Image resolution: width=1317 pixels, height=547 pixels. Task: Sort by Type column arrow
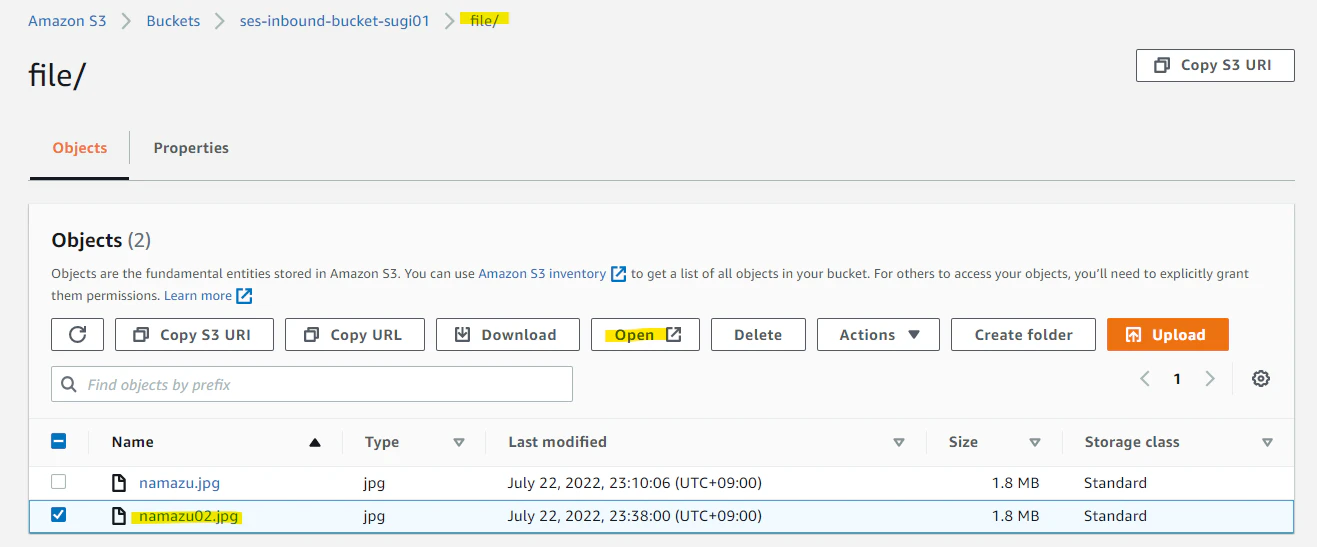point(459,442)
